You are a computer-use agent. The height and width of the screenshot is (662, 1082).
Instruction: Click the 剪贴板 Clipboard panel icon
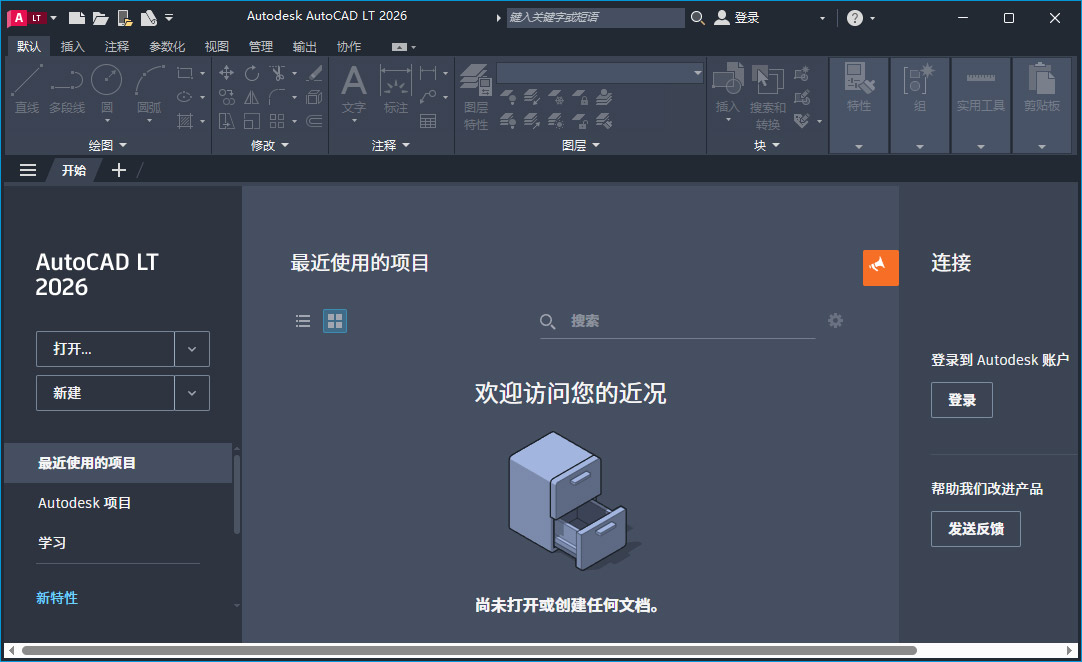pos(1041,87)
